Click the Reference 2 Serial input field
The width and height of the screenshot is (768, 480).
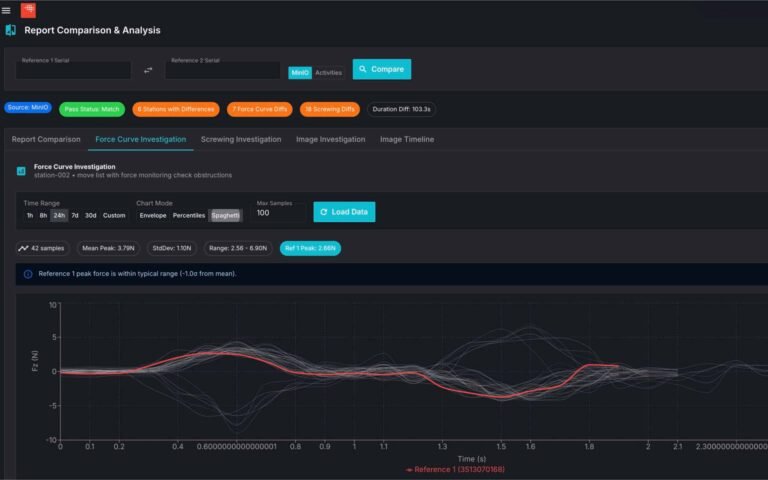pos(223,70)
